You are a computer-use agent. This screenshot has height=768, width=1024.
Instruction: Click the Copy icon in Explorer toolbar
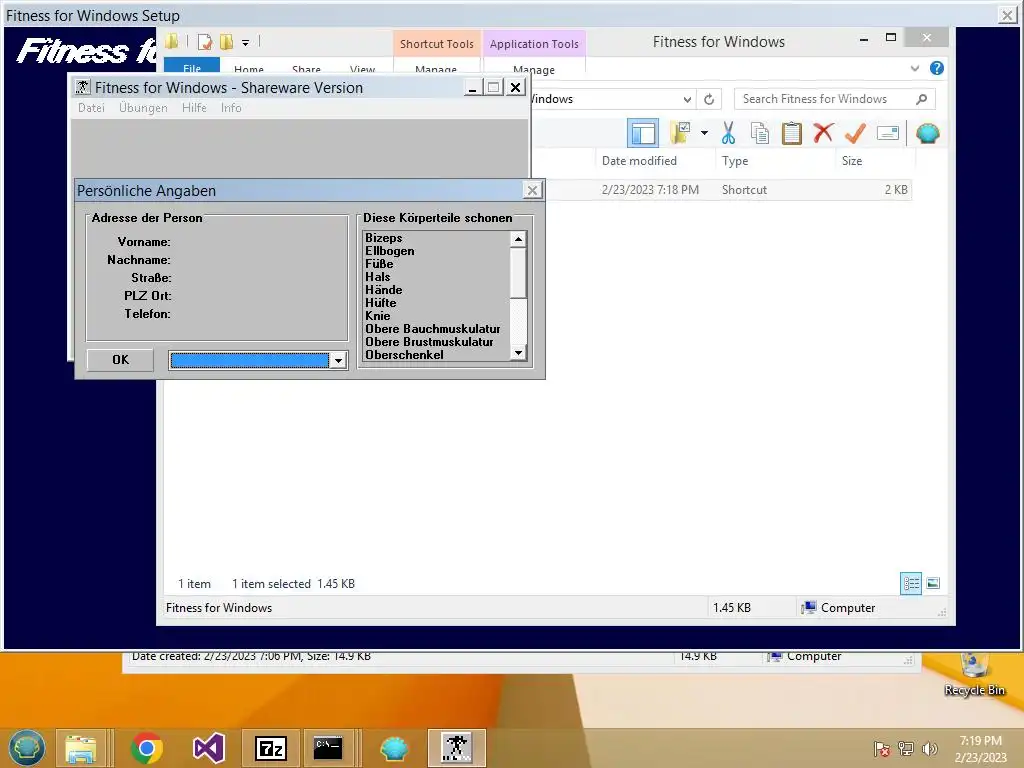coord(760,133)
